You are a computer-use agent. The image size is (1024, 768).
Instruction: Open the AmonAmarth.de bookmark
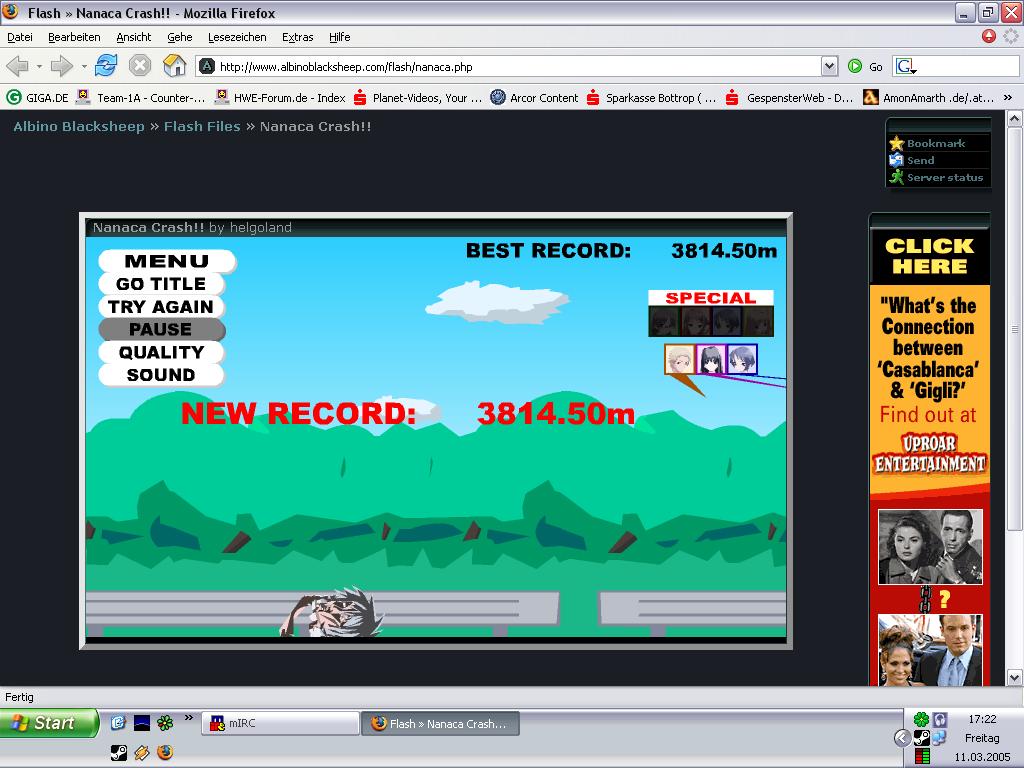pos(929,98)
